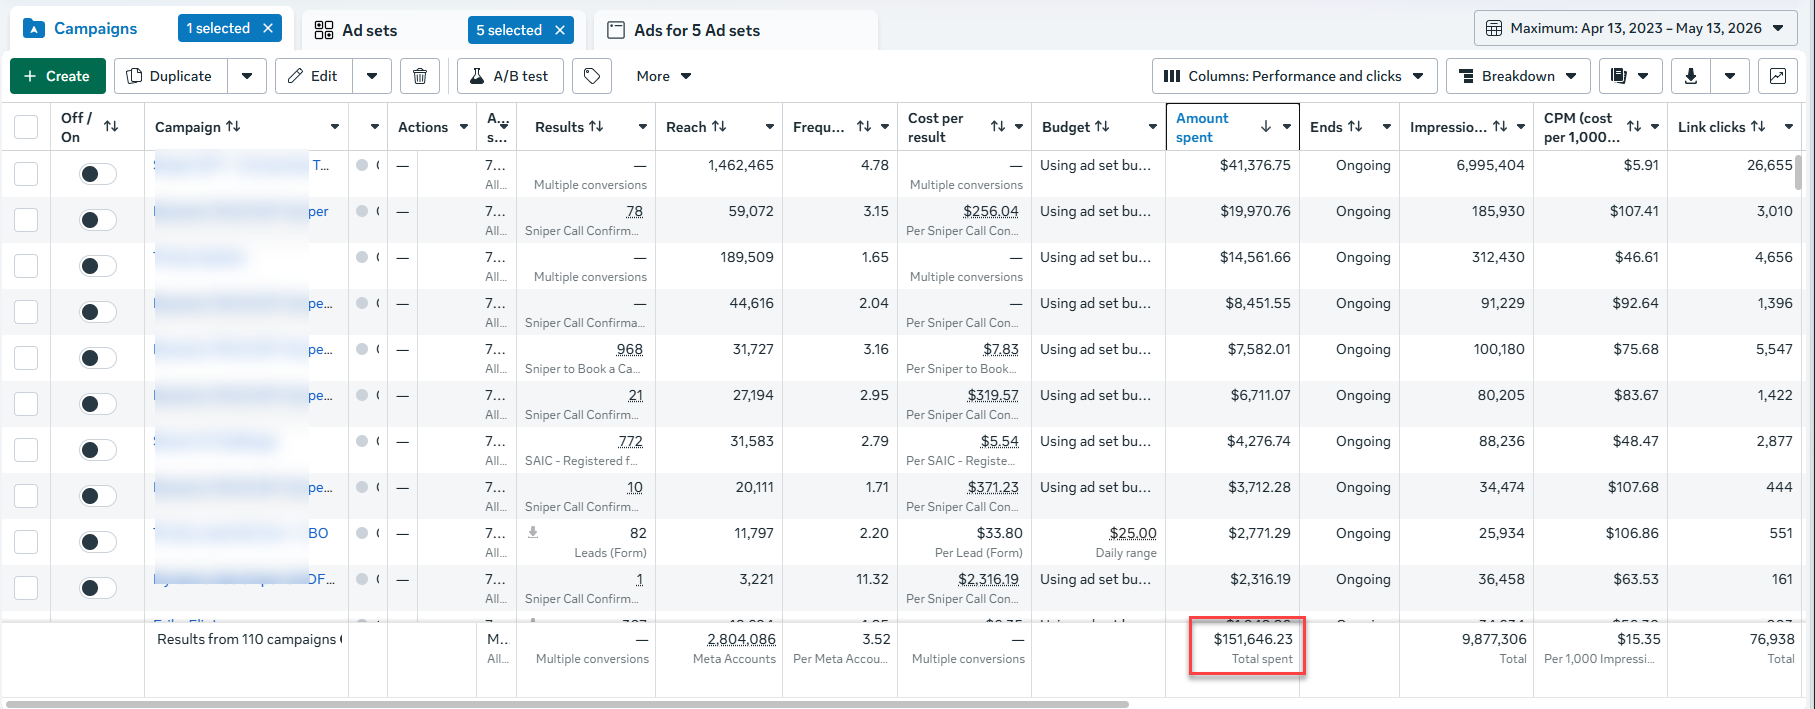Viewport: 1815px width, 709px height.
Task: Tick the checkbox for the $19,970.76 campaign row
Action: pos(26,220)
